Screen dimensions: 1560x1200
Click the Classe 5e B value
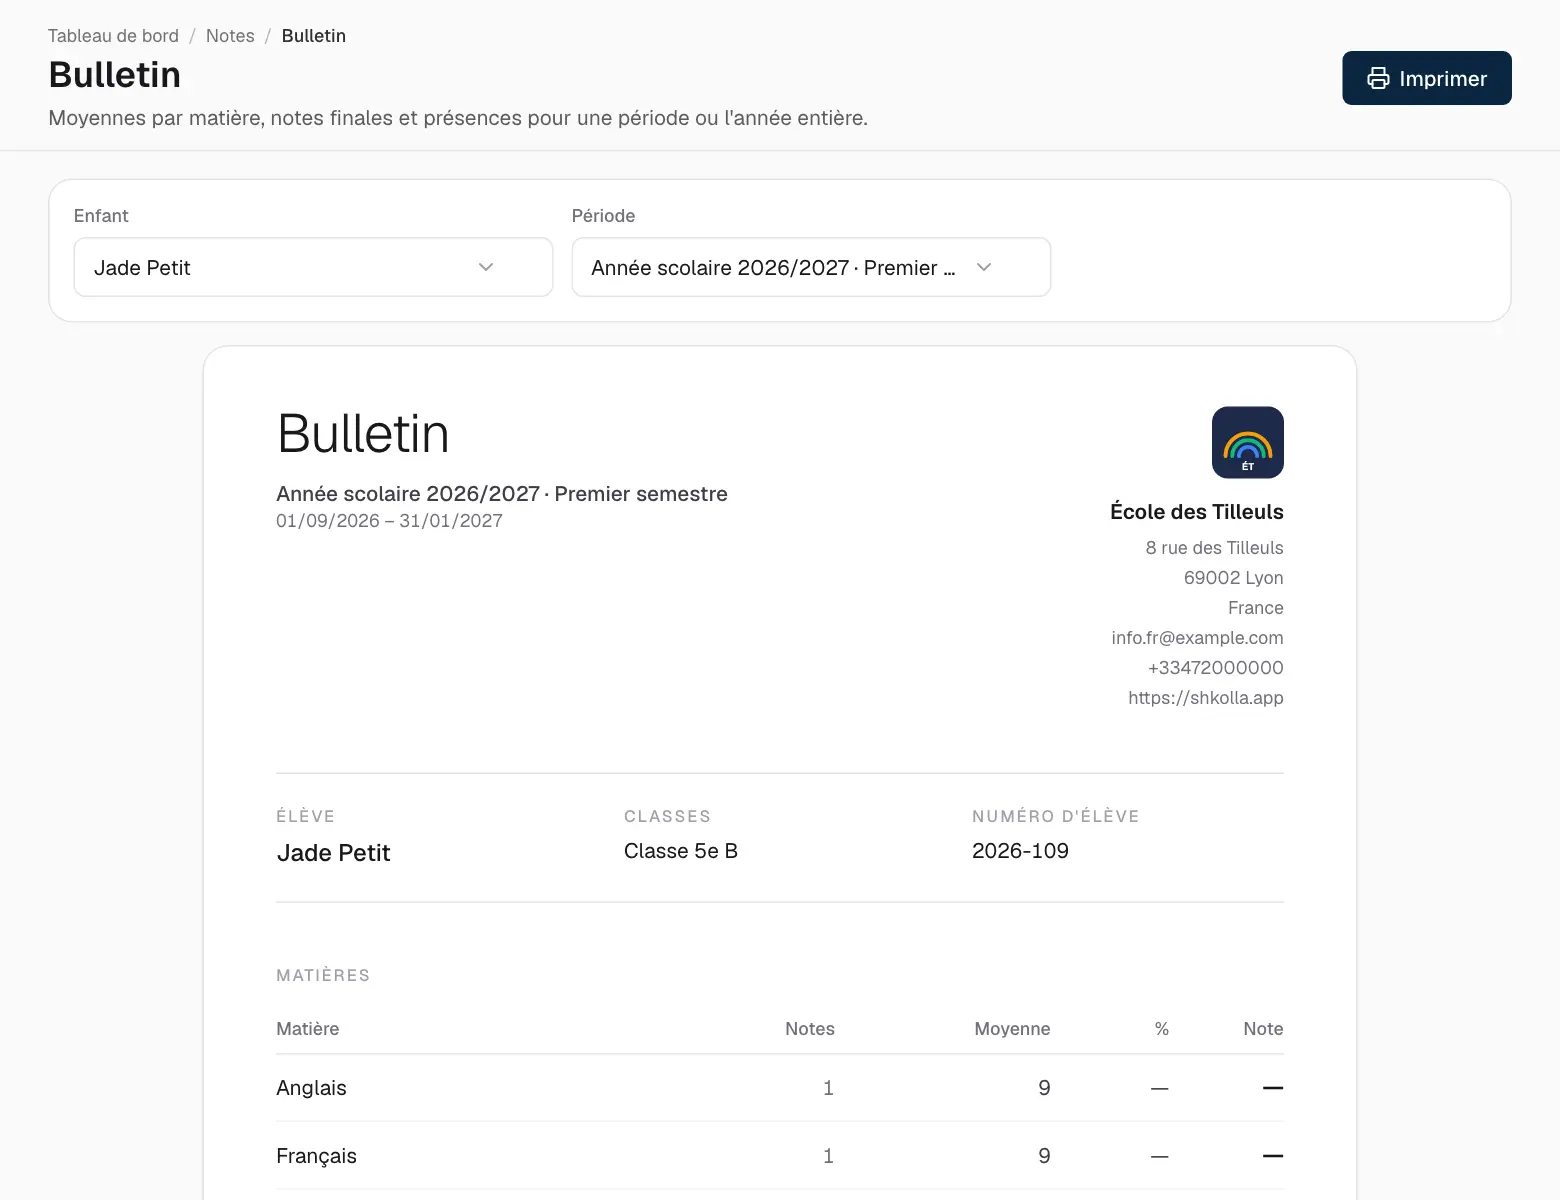tap(681, 851)
